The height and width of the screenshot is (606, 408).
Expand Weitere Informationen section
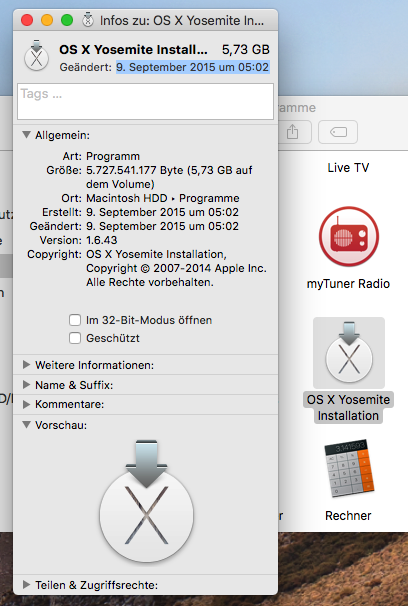(x=26, y=365)
